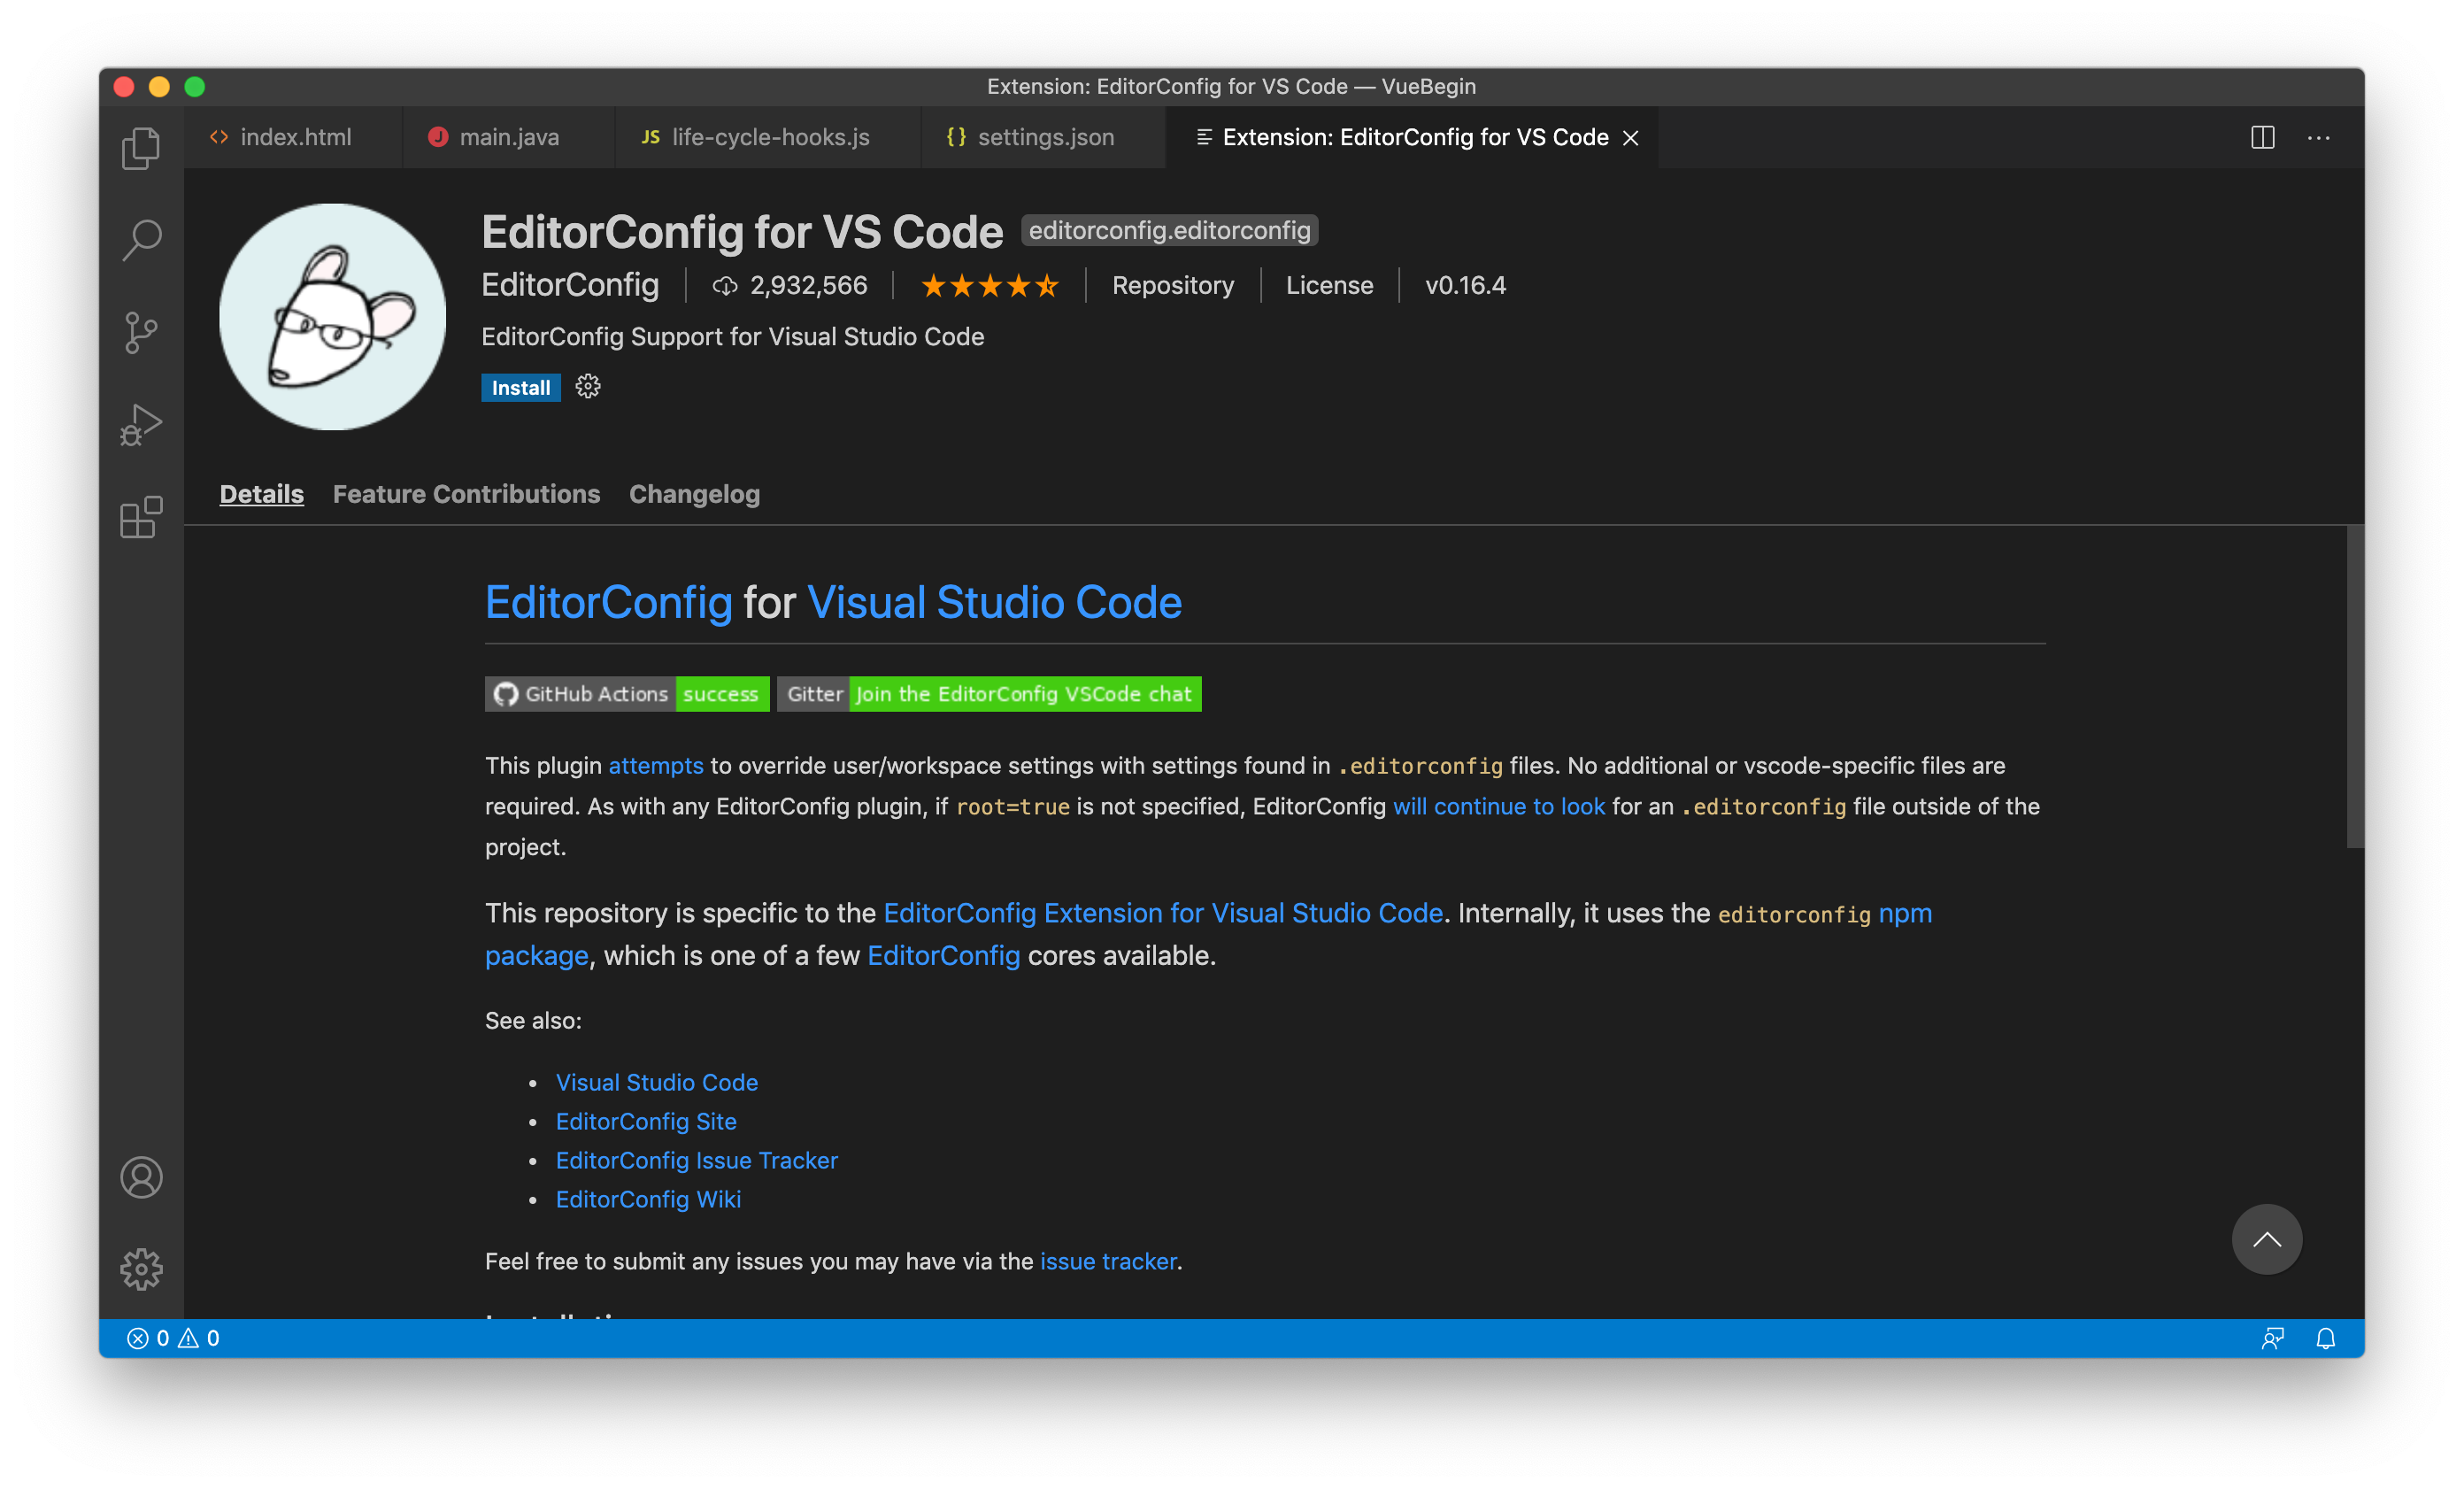This screenshot has width=2464, height=1489.
Task: Open the Accounts menu icon
Action: click(141, 1177)
